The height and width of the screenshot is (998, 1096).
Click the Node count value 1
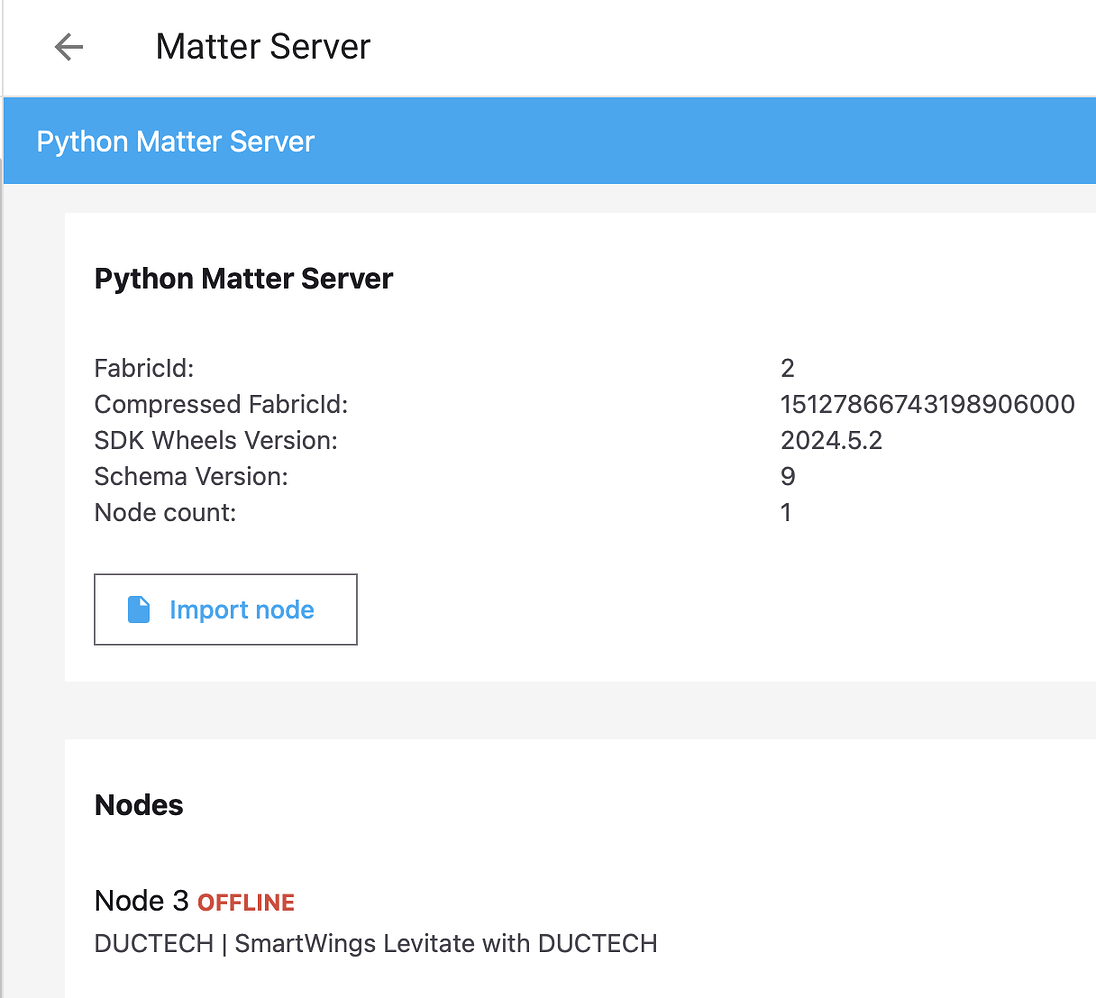pos(786,512)
